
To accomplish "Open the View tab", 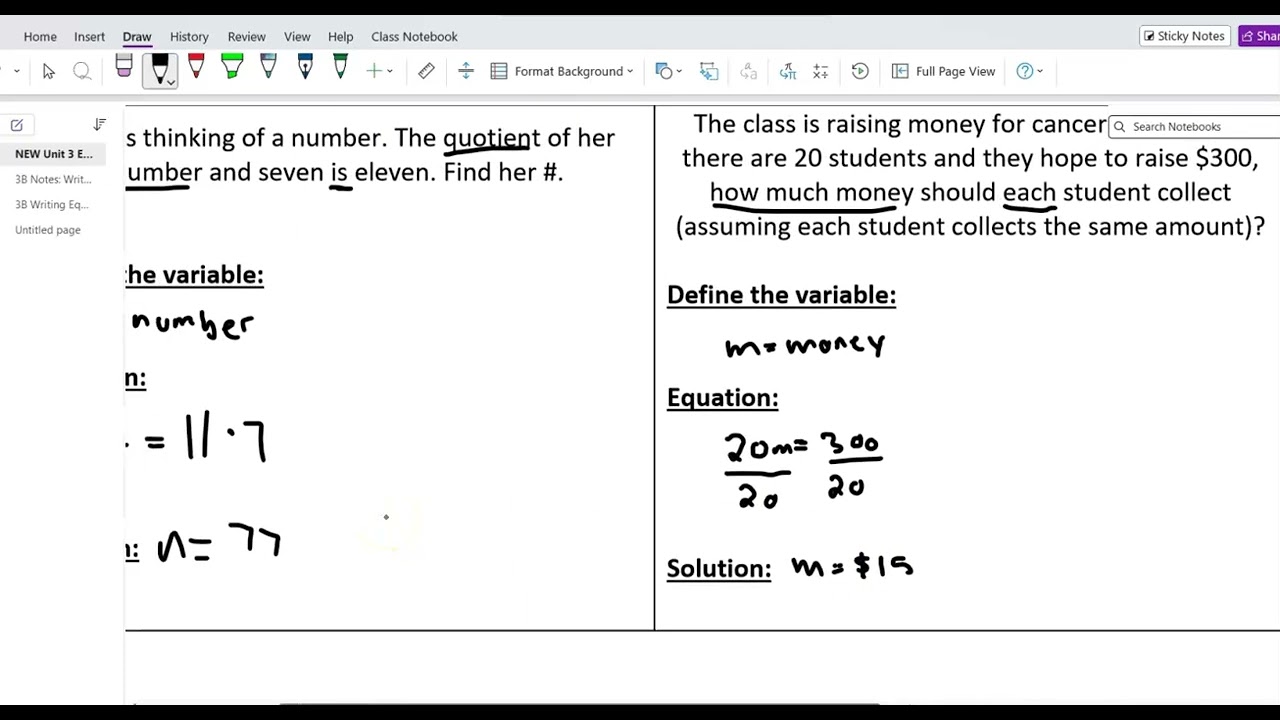I will (x=297, y=36).
